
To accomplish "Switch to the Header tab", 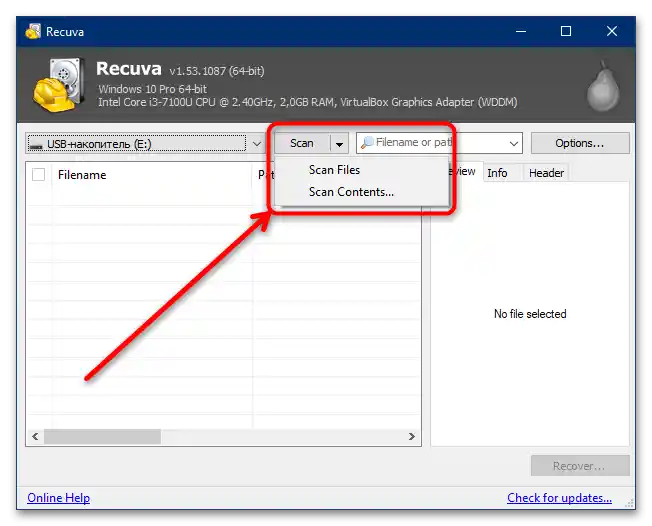I will (x=546, y=173).
